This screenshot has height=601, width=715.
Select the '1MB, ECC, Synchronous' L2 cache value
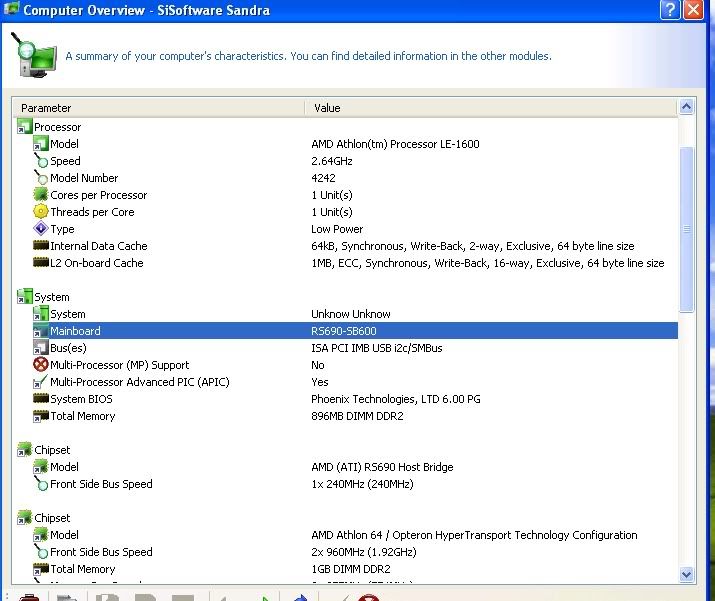pos(488,263)
